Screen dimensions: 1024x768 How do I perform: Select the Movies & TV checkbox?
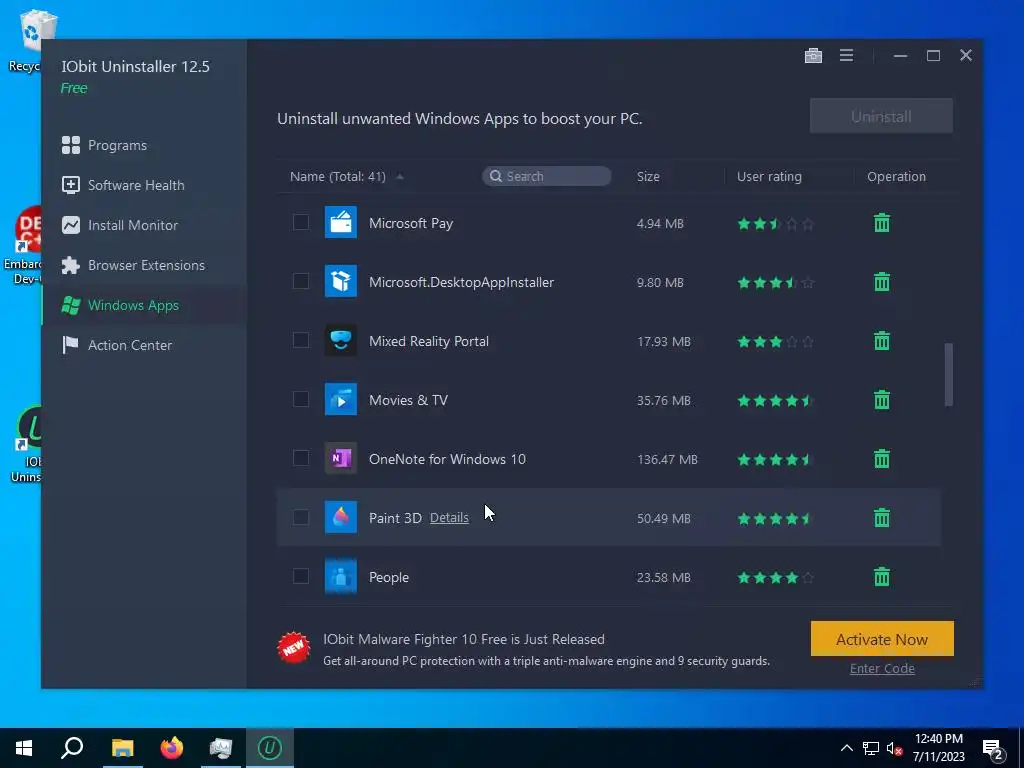pyautogui.click(x=300, y=399)
